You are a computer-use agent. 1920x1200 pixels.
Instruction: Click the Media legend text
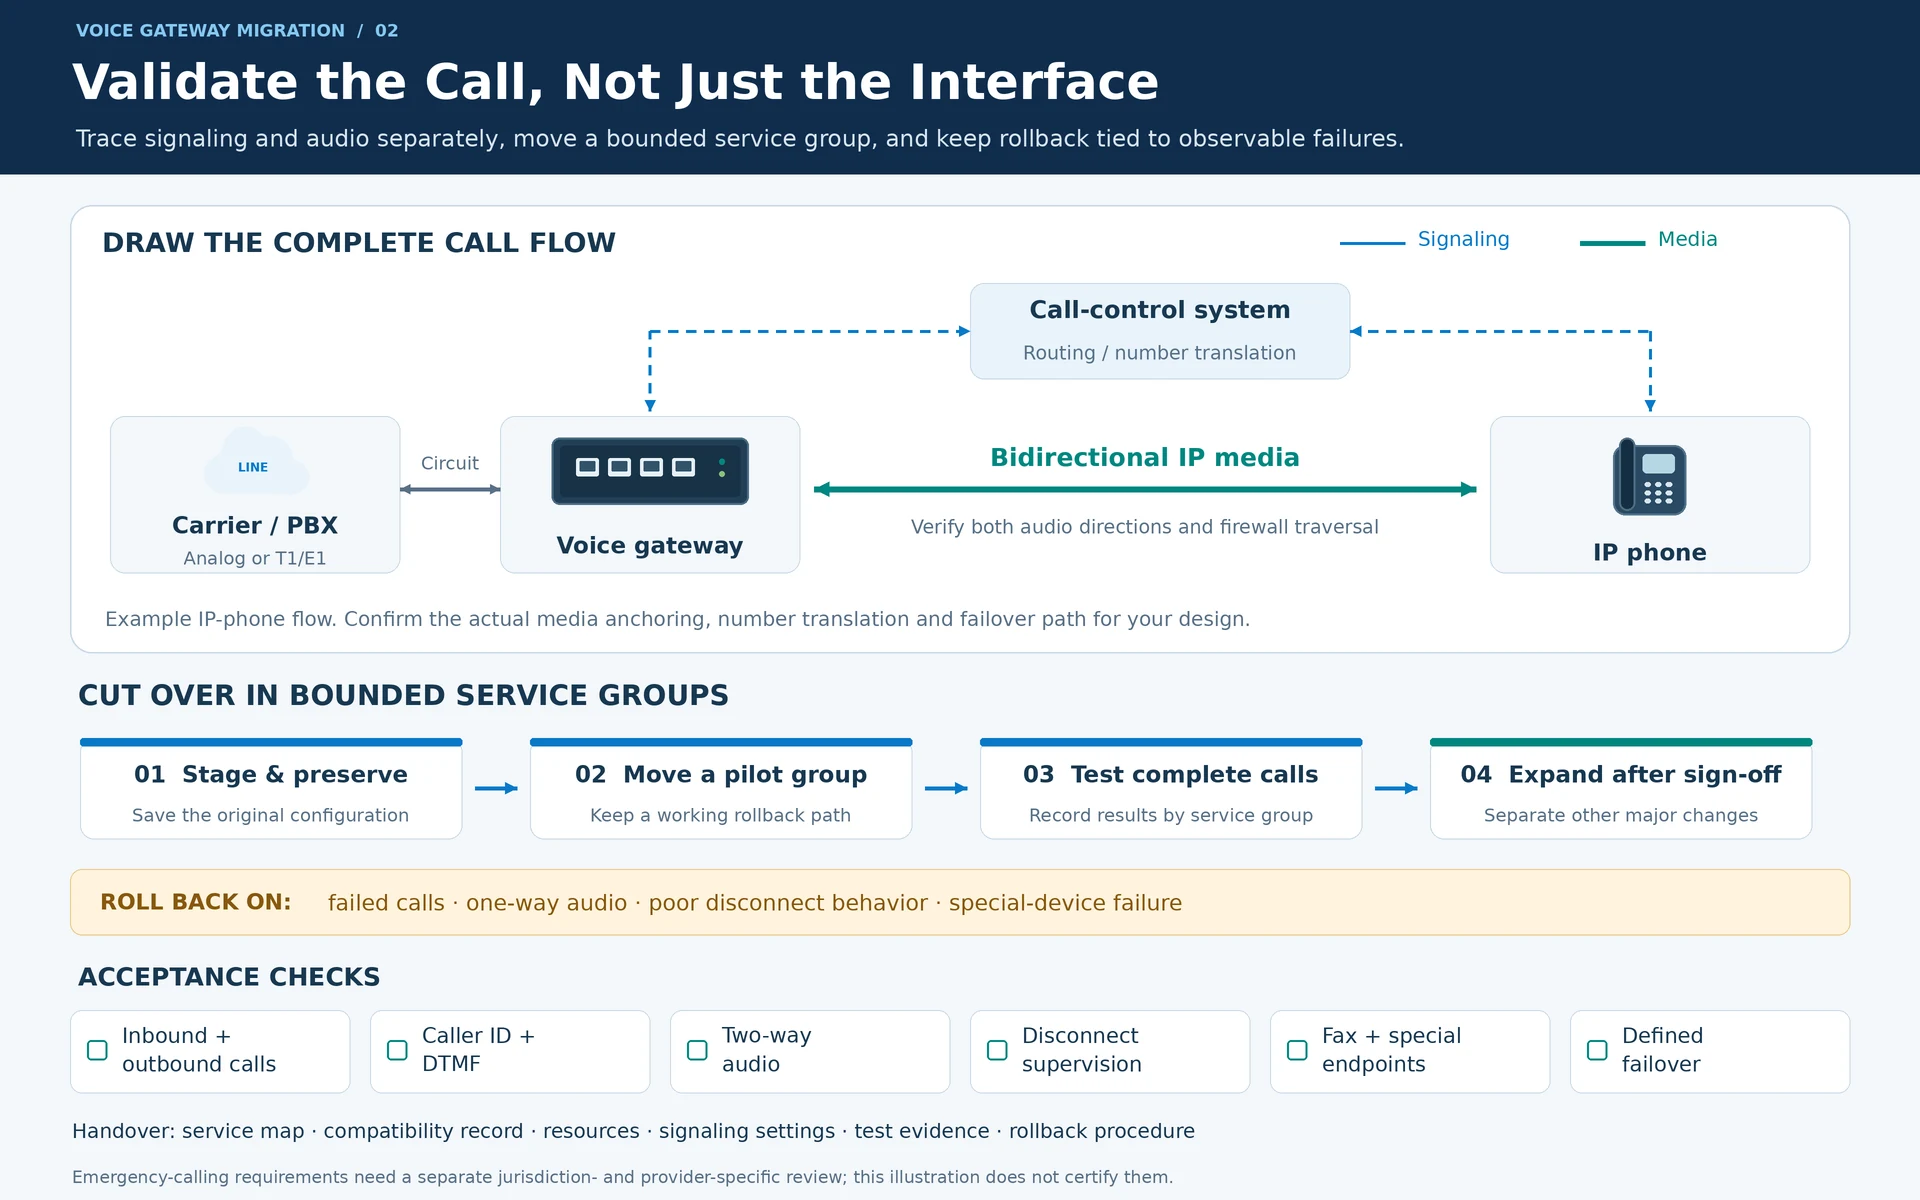pos(1688,239)
